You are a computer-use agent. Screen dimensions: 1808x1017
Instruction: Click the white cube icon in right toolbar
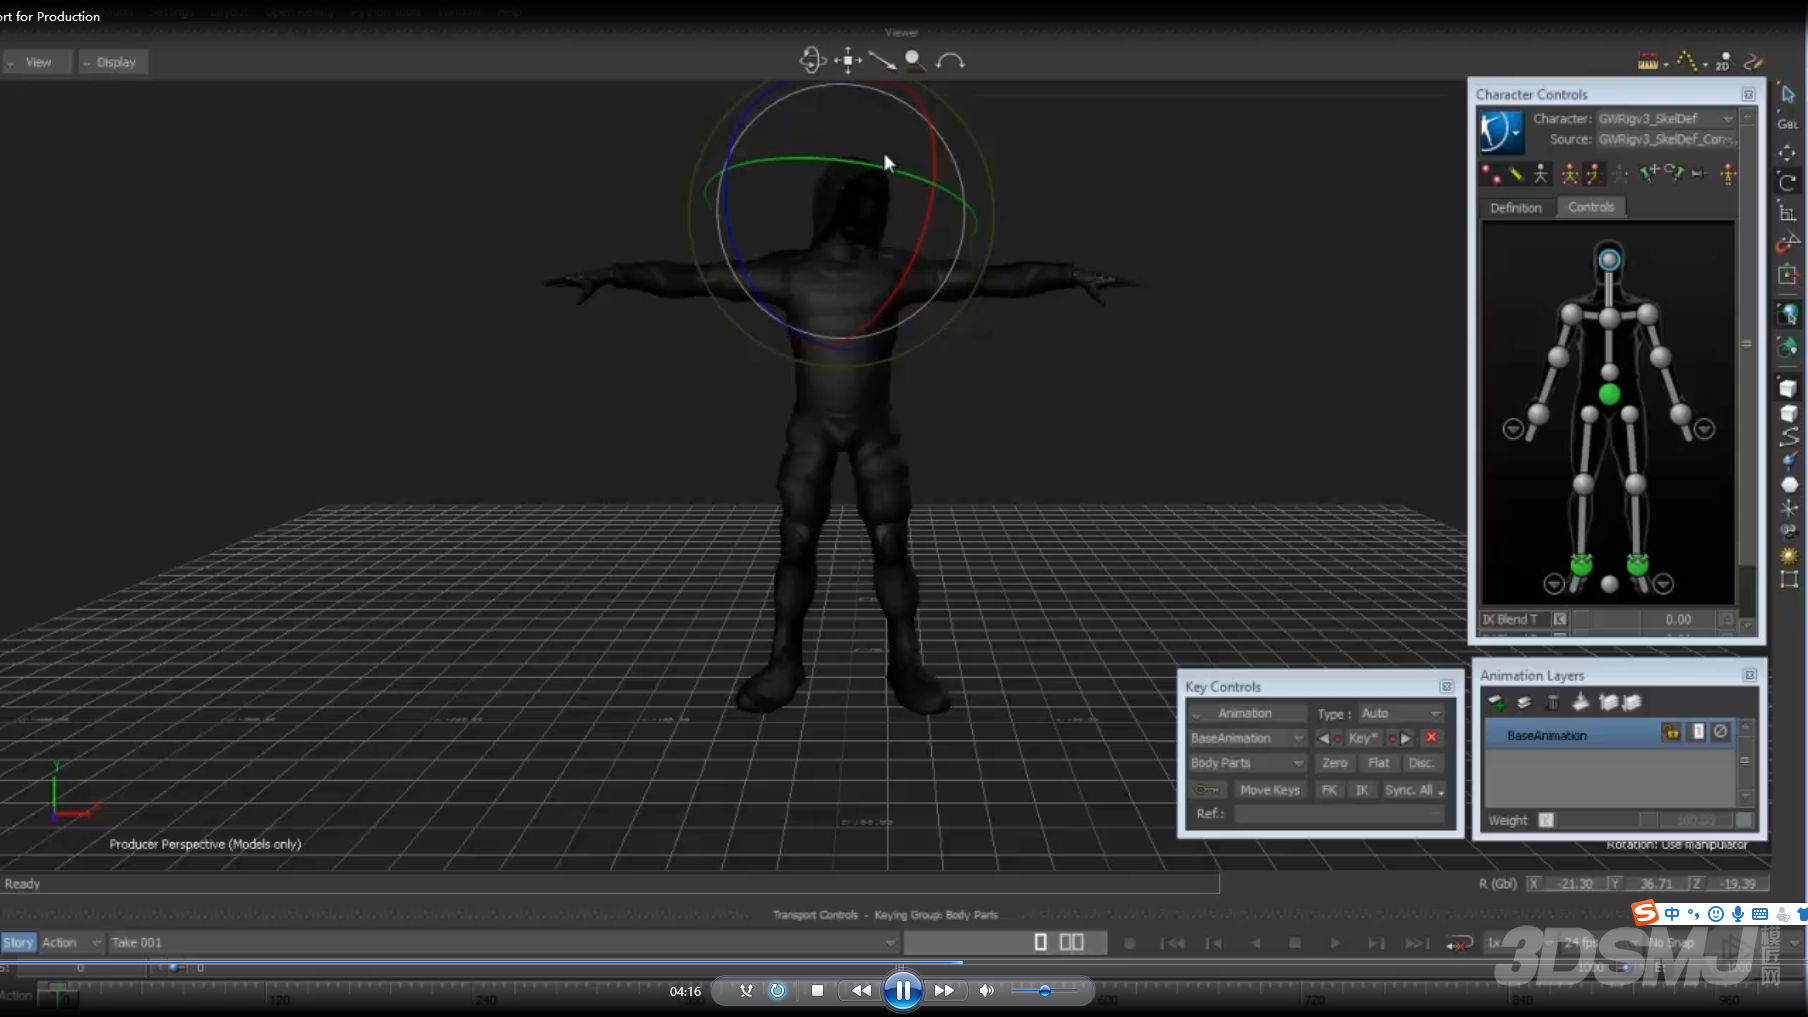point(1788,387)
